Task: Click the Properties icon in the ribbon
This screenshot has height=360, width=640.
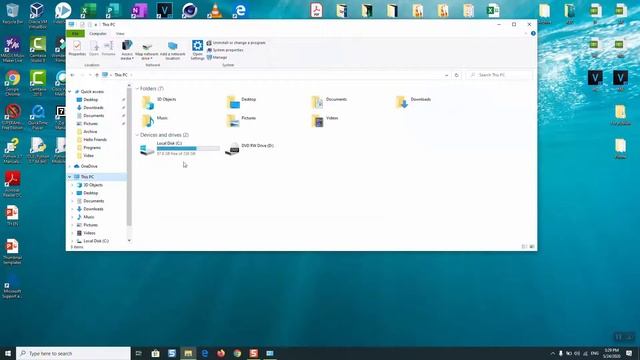Action: 77,49
